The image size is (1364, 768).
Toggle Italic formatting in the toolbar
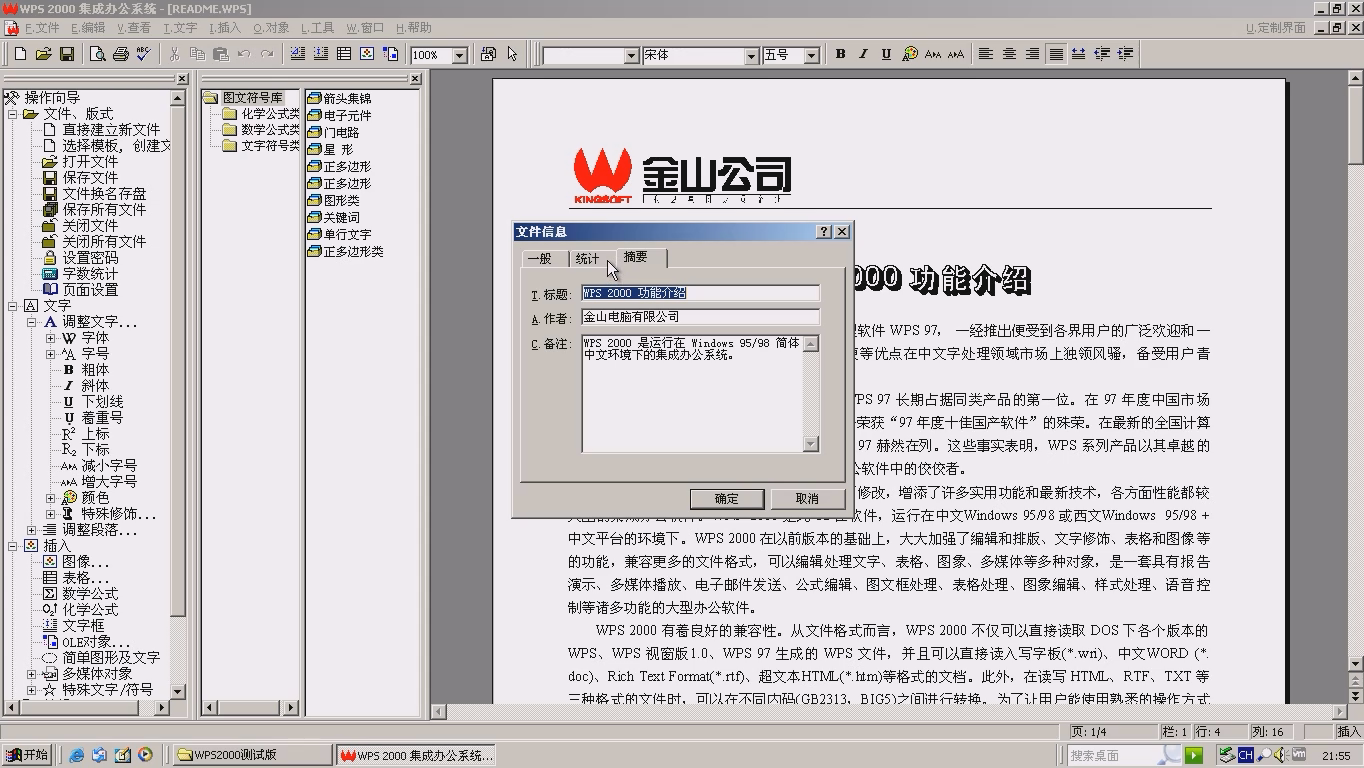click(x=863, y=54)
